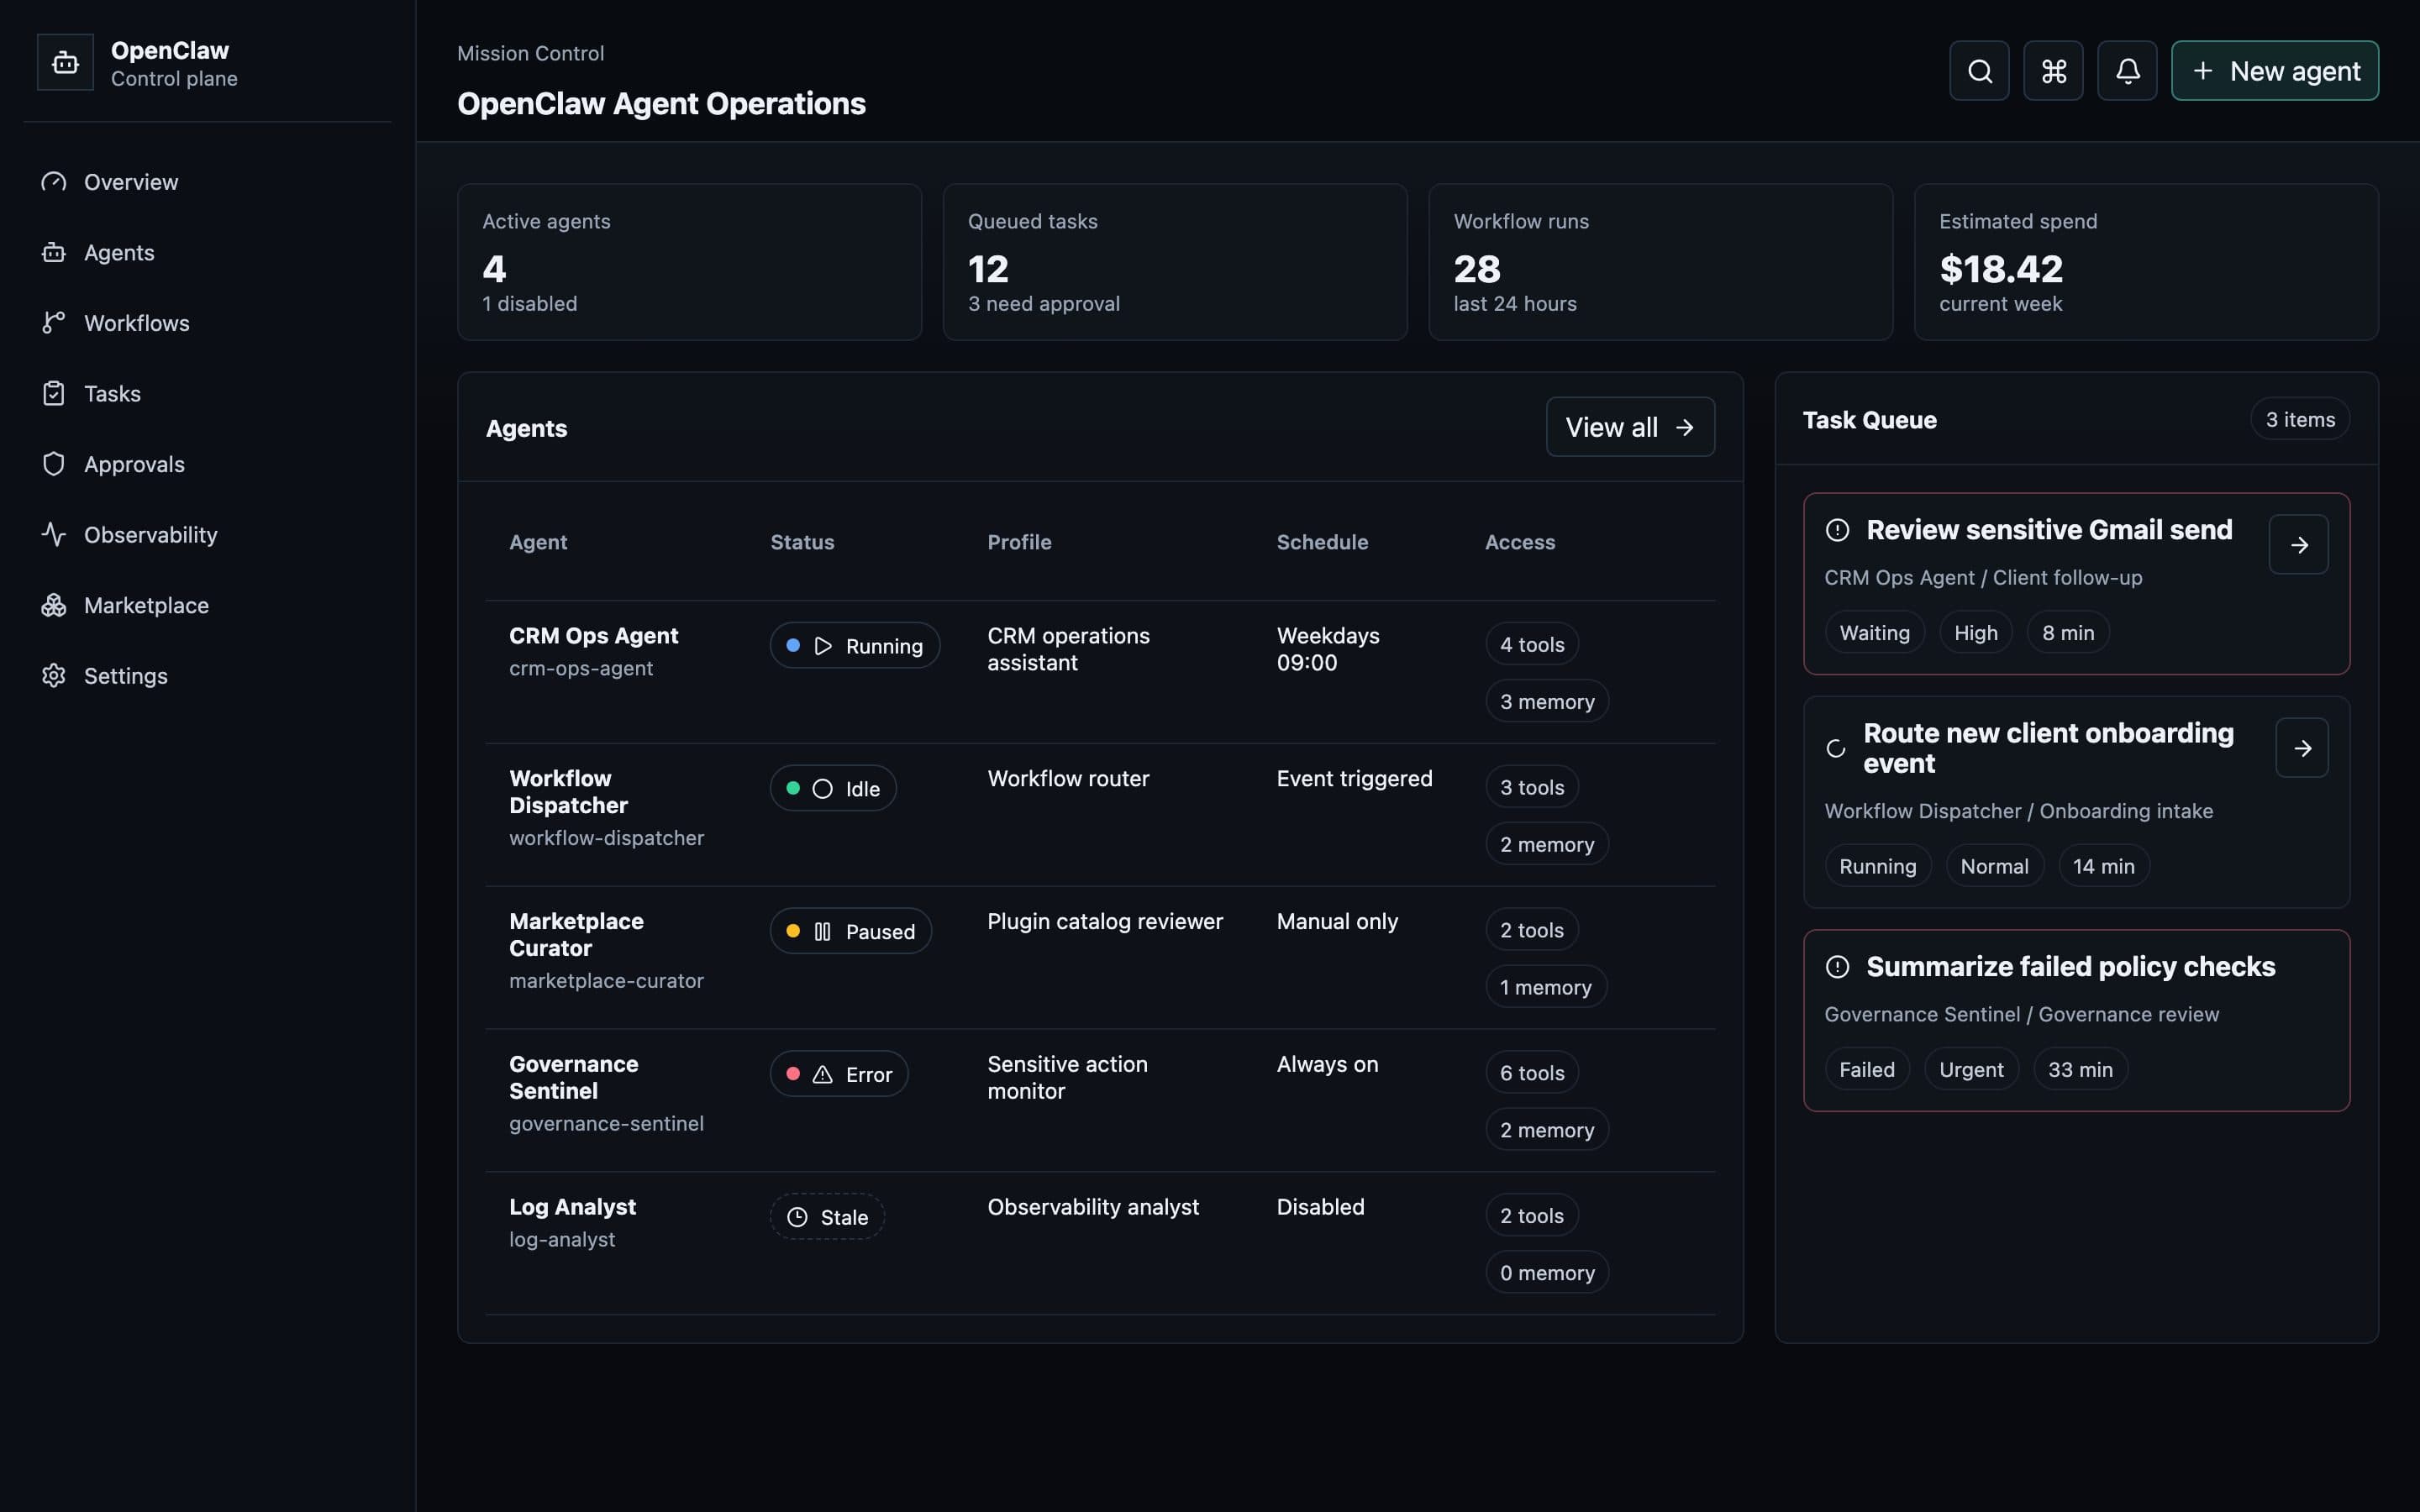Click the High priority tag
The height and width of the screenshot is (1512, 2420).
pyautogui.click(x=1975, y=632)
